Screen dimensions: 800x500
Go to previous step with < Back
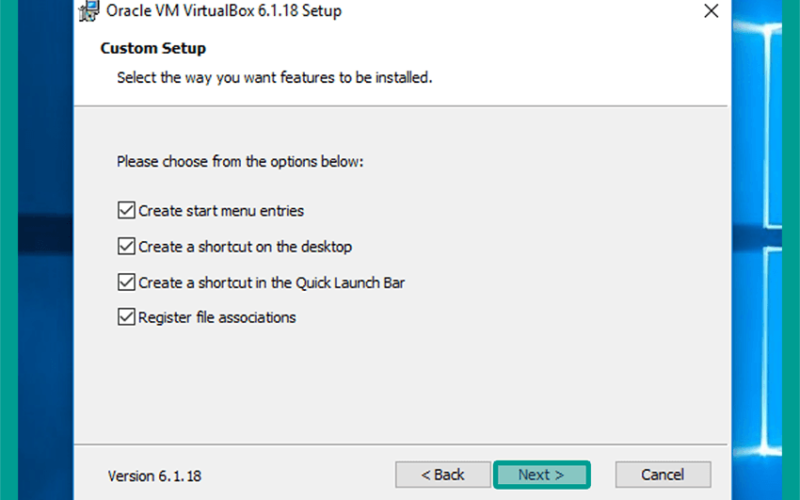[x=443, y=474]
